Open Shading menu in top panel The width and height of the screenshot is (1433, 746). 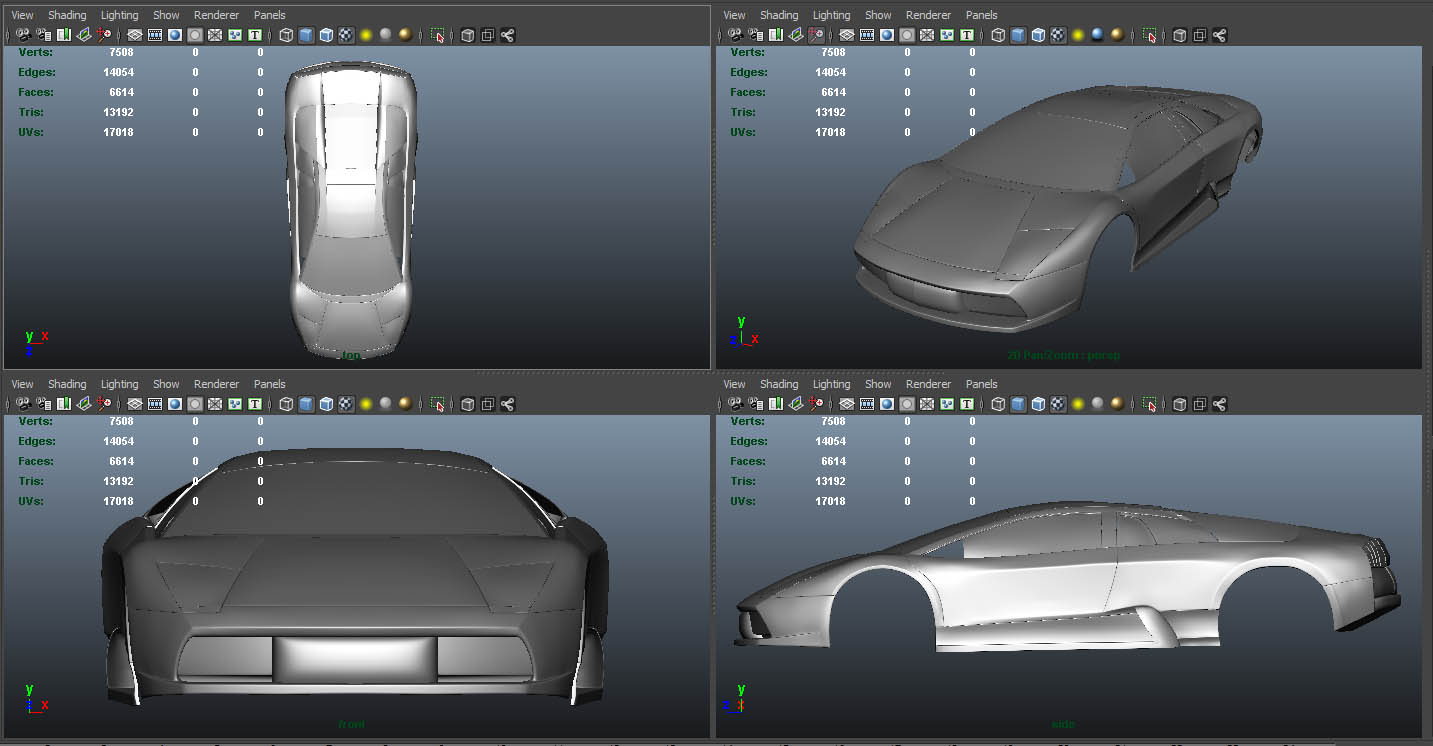tap(67, 15)
